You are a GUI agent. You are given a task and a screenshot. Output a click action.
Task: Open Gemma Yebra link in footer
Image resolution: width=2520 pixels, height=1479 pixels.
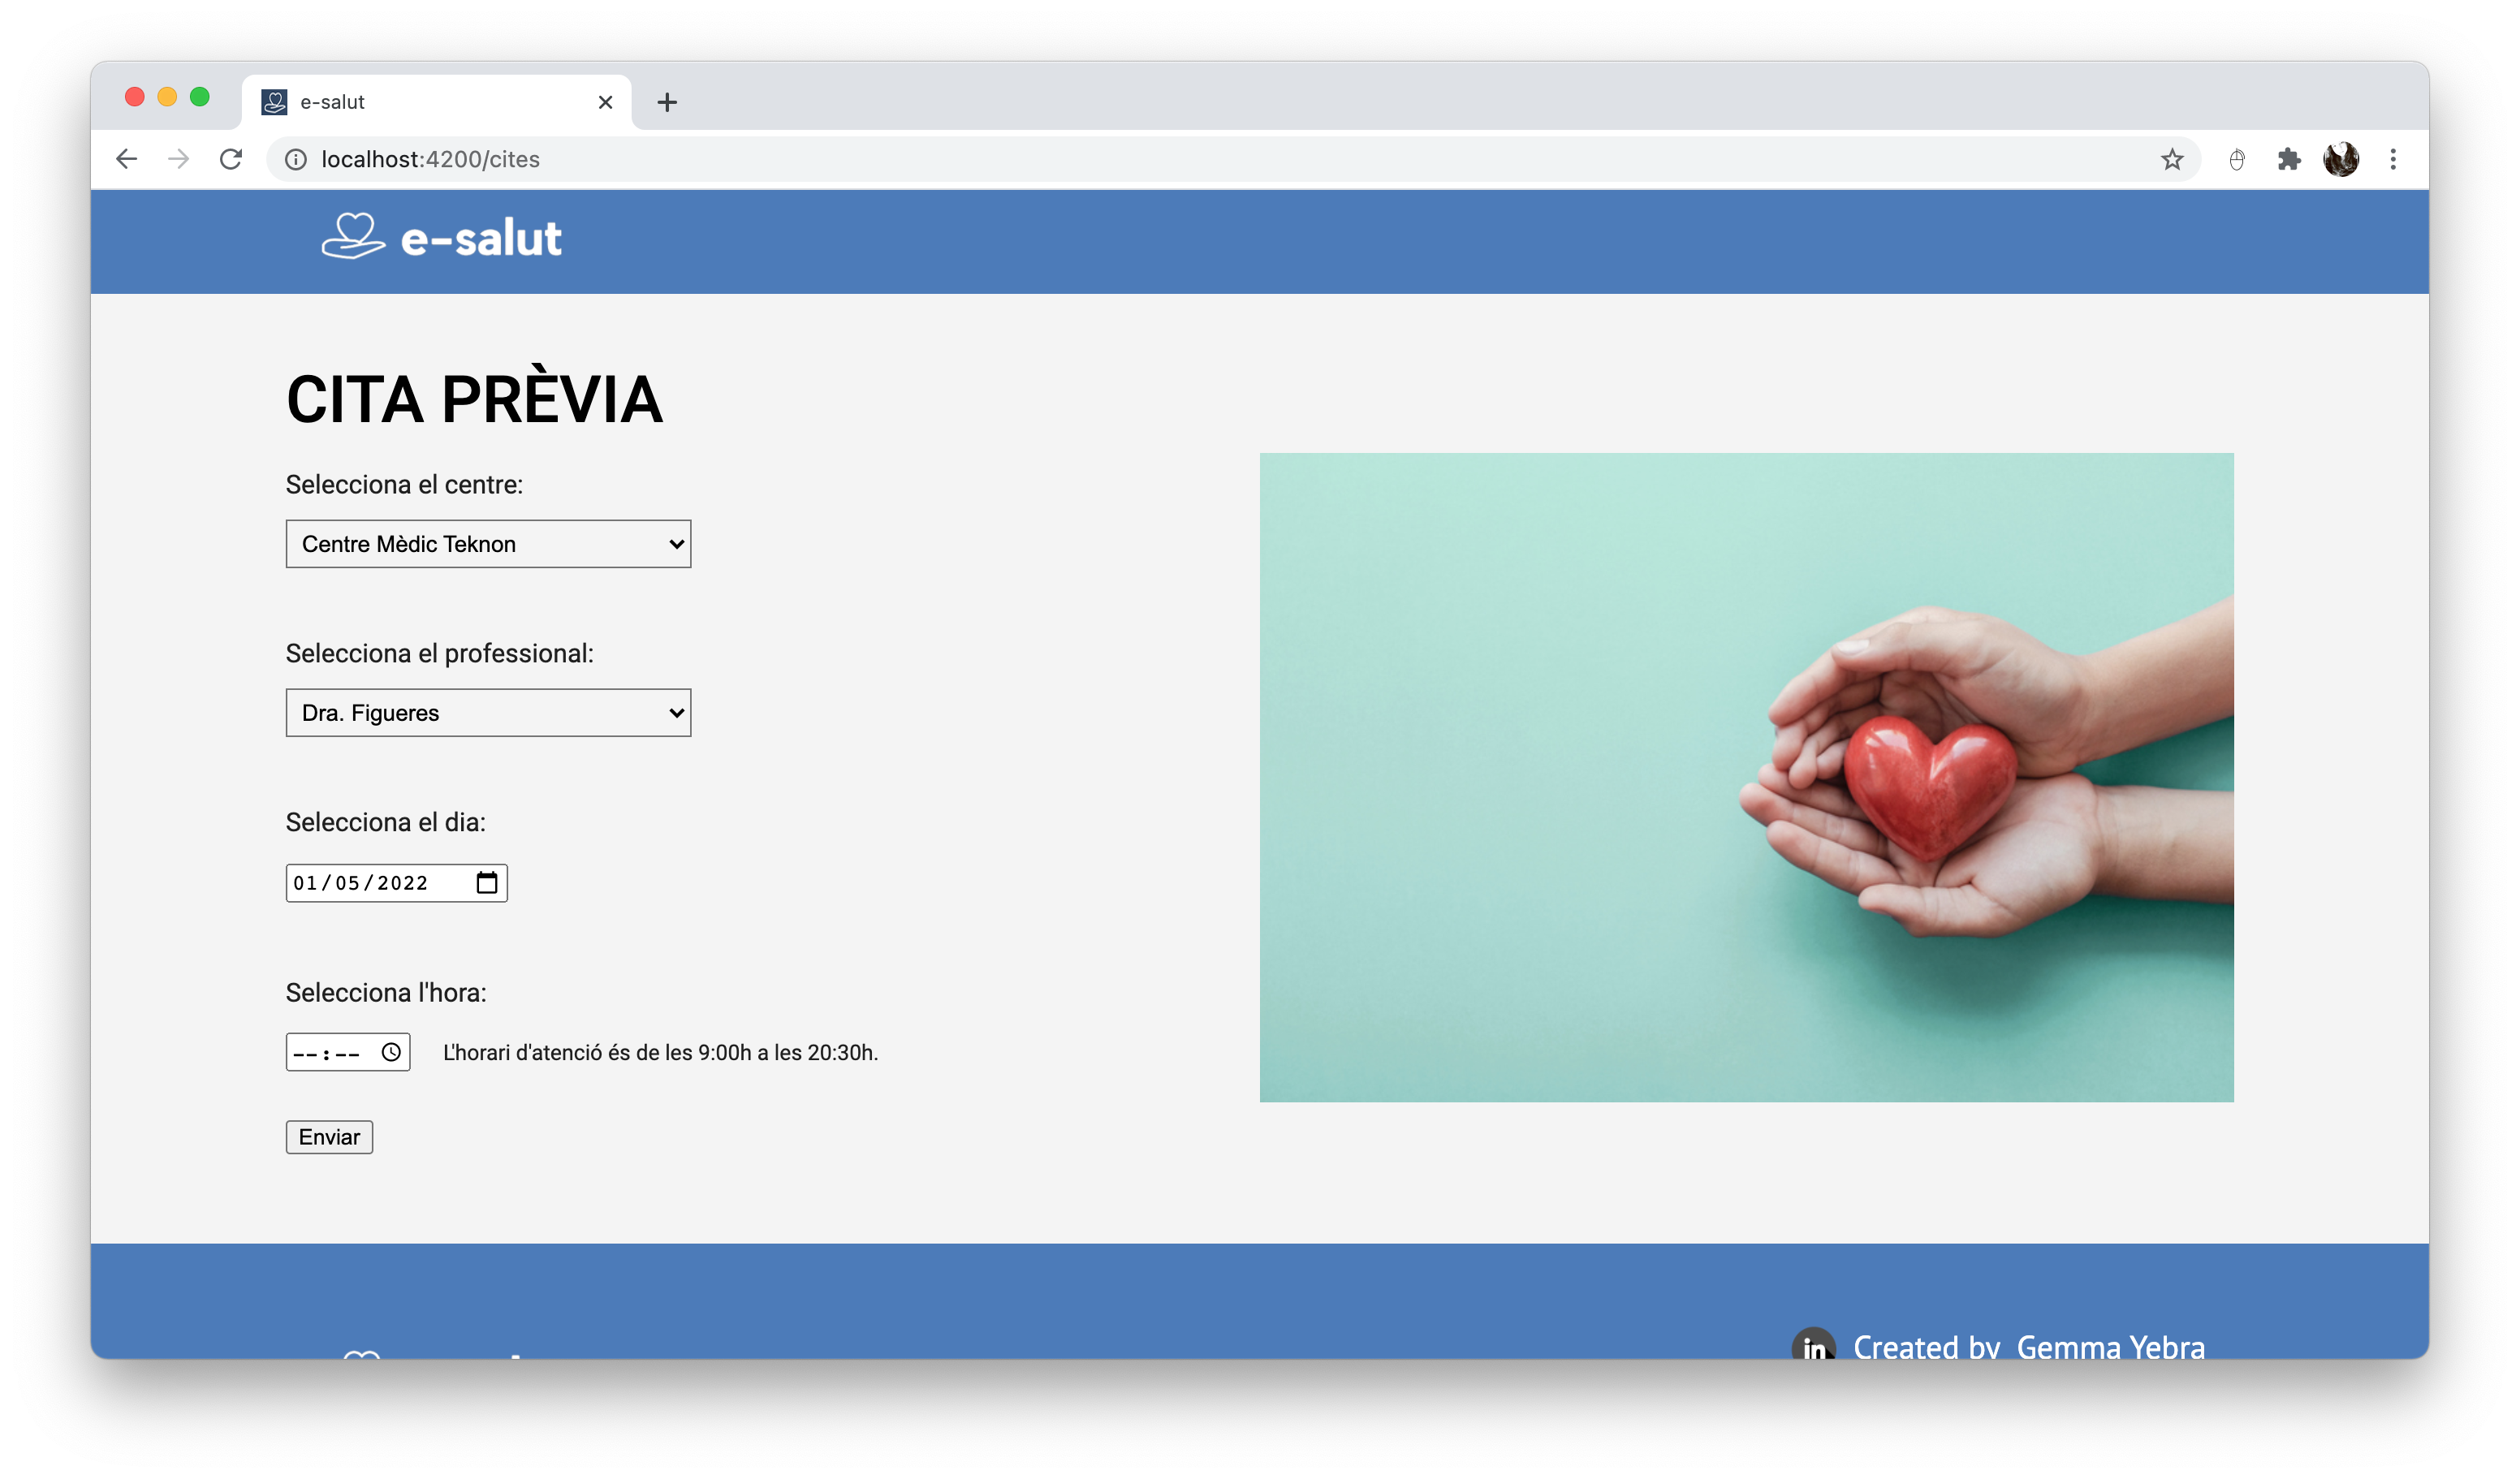click(x=2110, y=1345)
